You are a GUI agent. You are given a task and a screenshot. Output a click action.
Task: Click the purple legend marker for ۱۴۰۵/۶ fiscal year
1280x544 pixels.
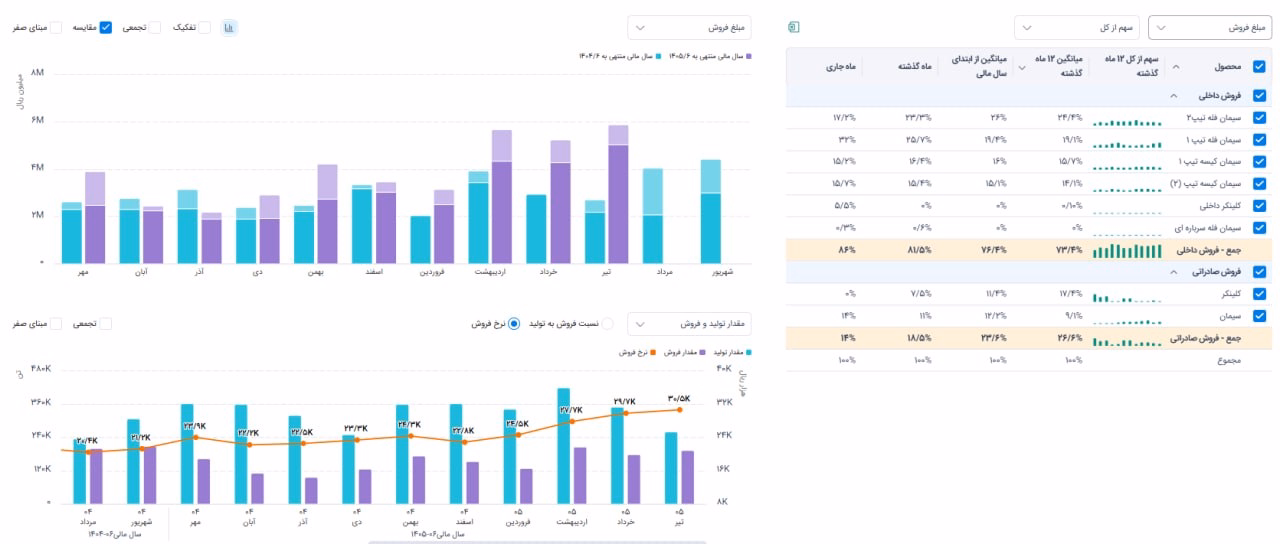coord(748,57)
